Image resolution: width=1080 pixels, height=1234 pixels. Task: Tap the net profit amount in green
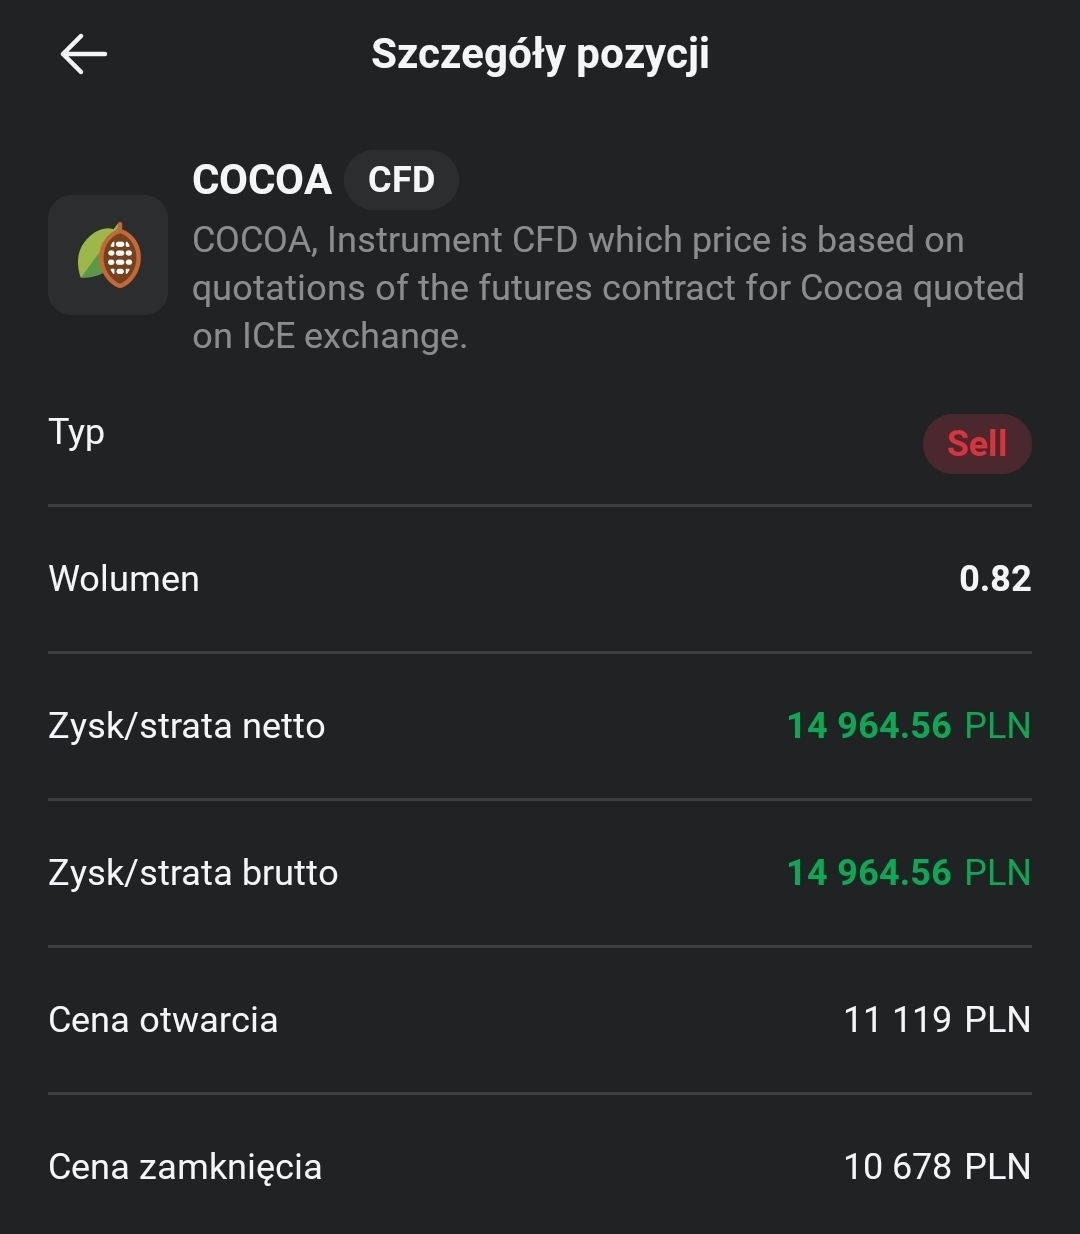(x=908, y=726)
